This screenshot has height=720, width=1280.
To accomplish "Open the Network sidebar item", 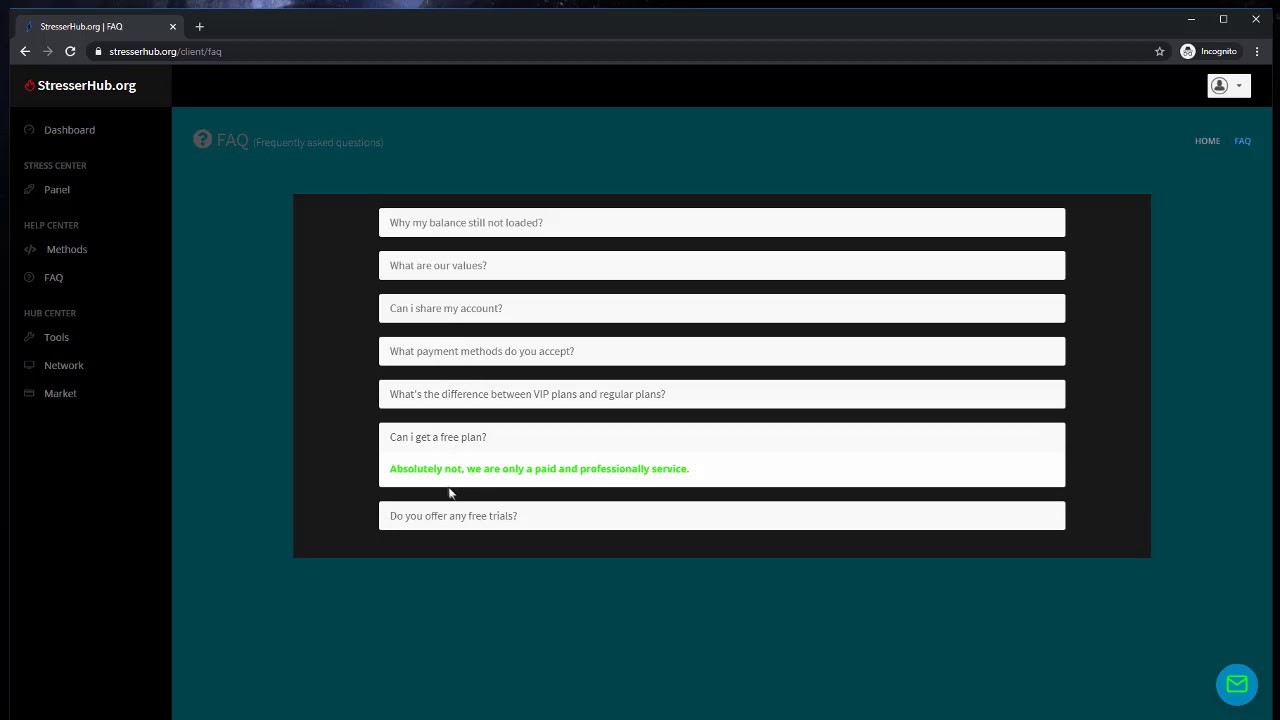I will [x=64, y=366].
